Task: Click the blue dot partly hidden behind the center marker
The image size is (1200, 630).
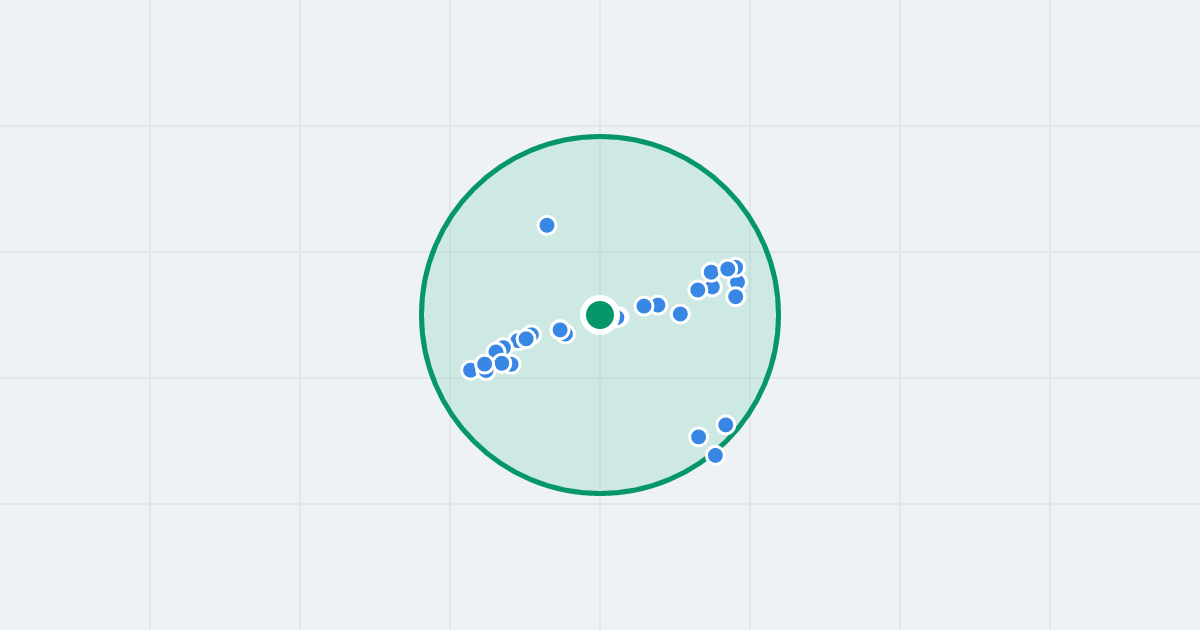Action: [617, 317]
